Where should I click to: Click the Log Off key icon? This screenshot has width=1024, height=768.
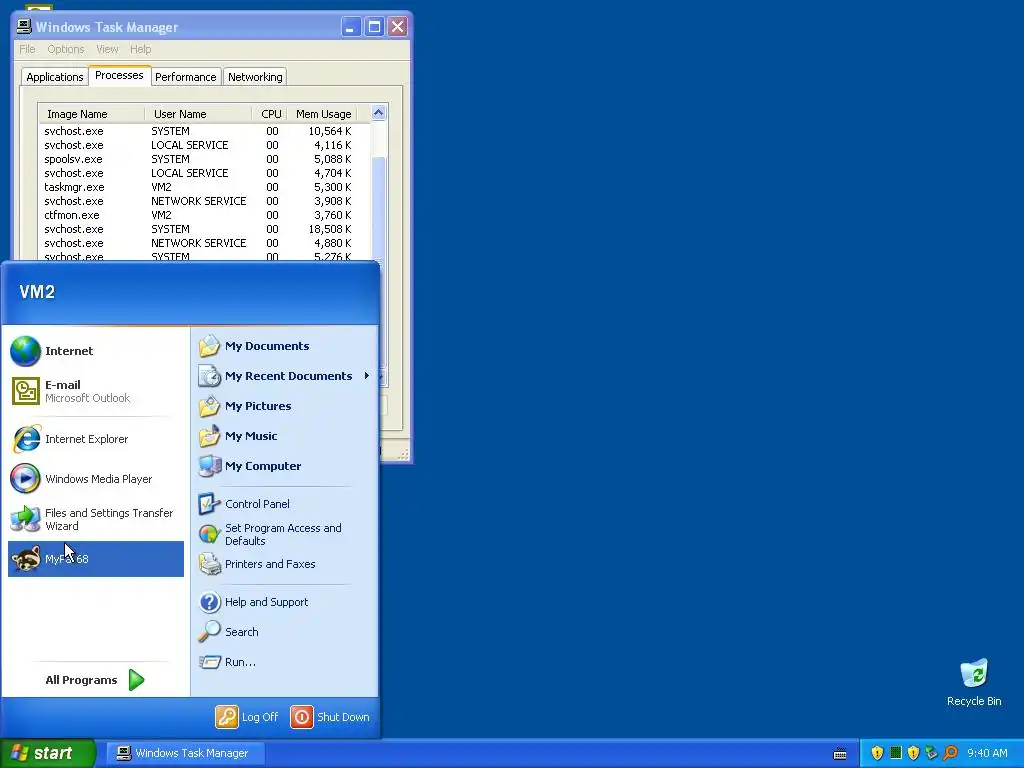coord(227,717)
